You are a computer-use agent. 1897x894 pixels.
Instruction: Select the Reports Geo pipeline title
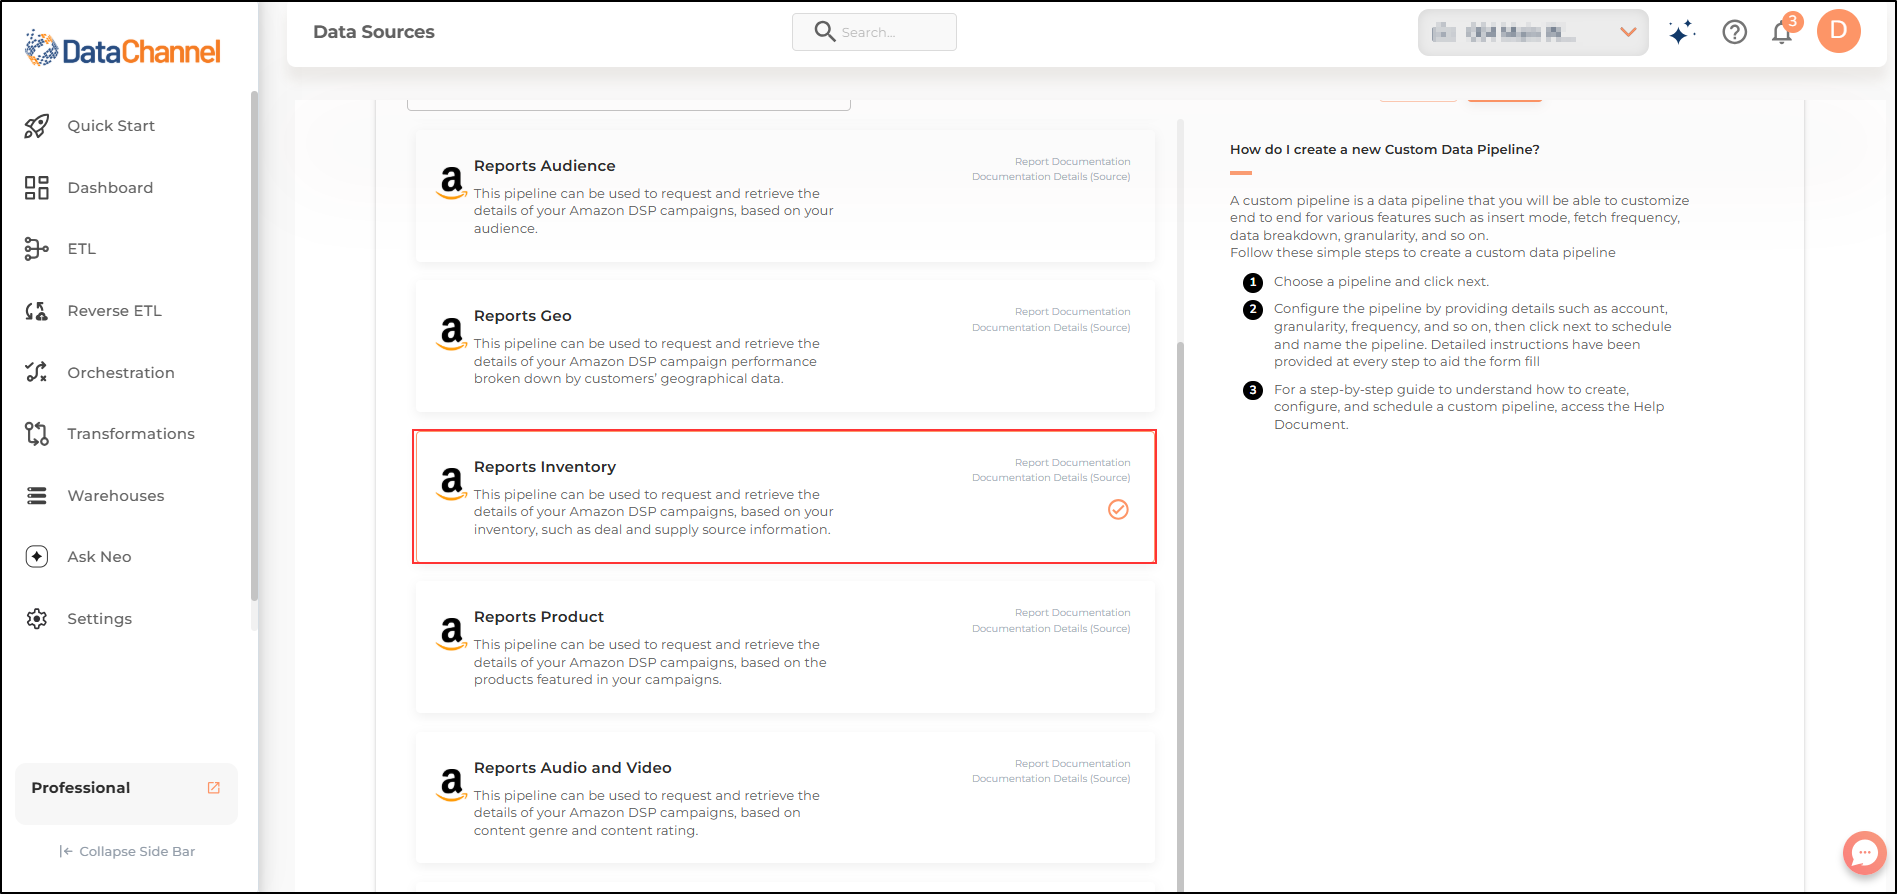pos(523,316)
